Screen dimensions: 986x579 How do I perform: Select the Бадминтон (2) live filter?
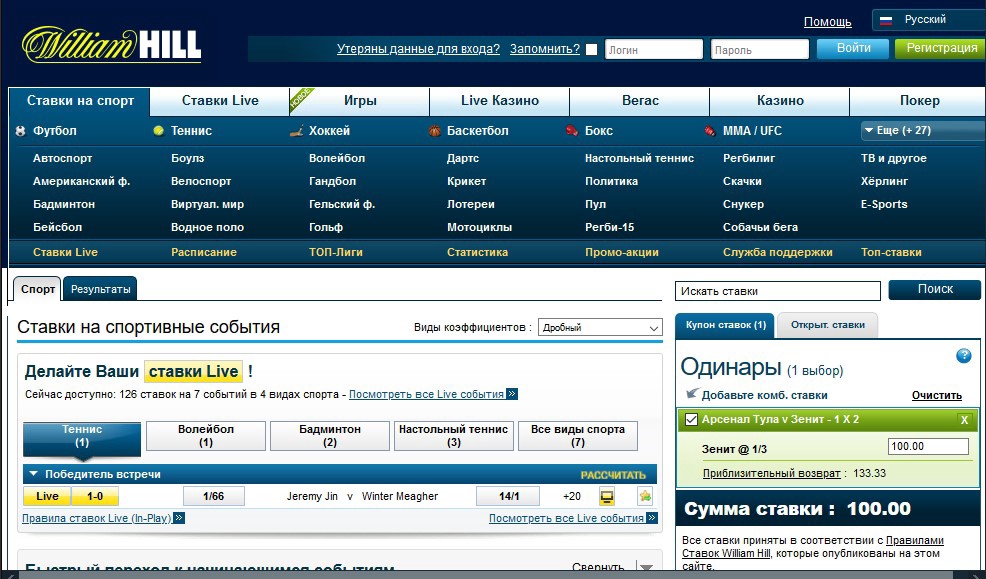coord(330,436)
